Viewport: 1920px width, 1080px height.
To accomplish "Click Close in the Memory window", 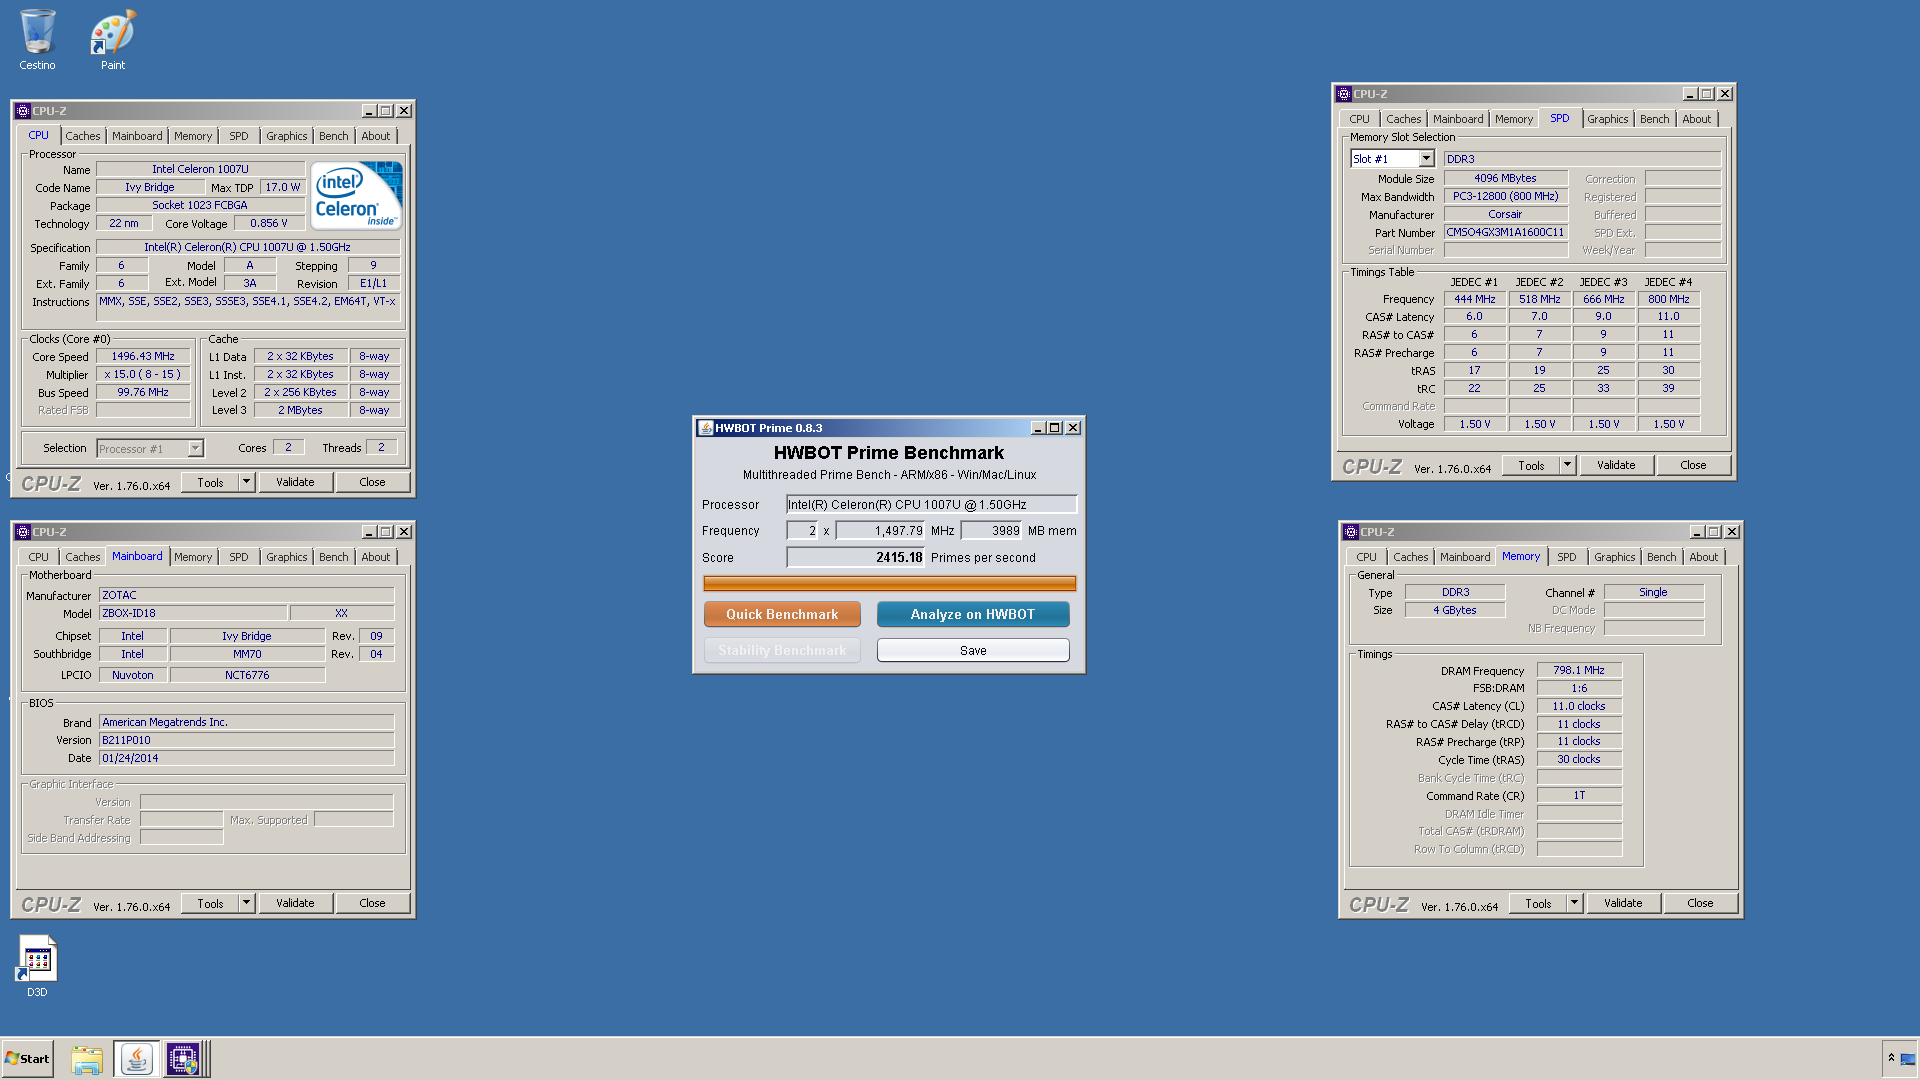I will (x=1700, y=903).
